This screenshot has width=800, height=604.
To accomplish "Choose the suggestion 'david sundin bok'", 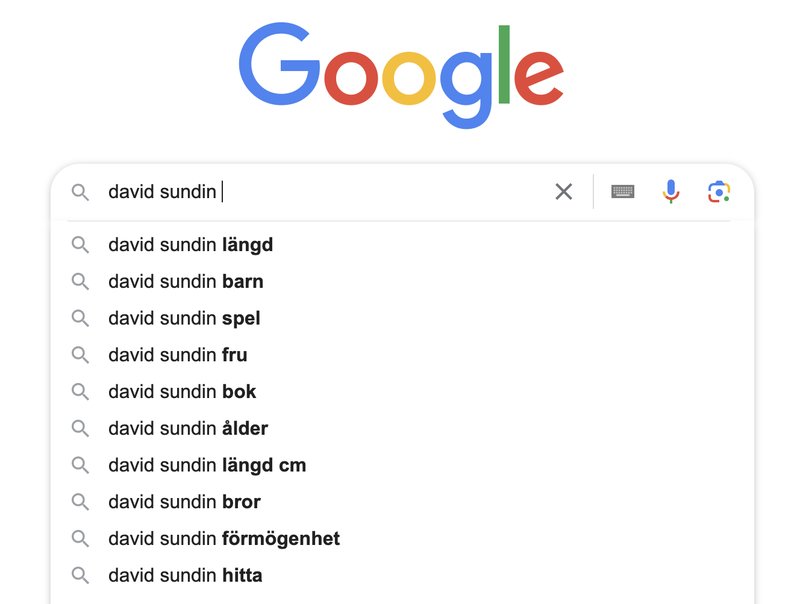I will [x=402, y=392].
